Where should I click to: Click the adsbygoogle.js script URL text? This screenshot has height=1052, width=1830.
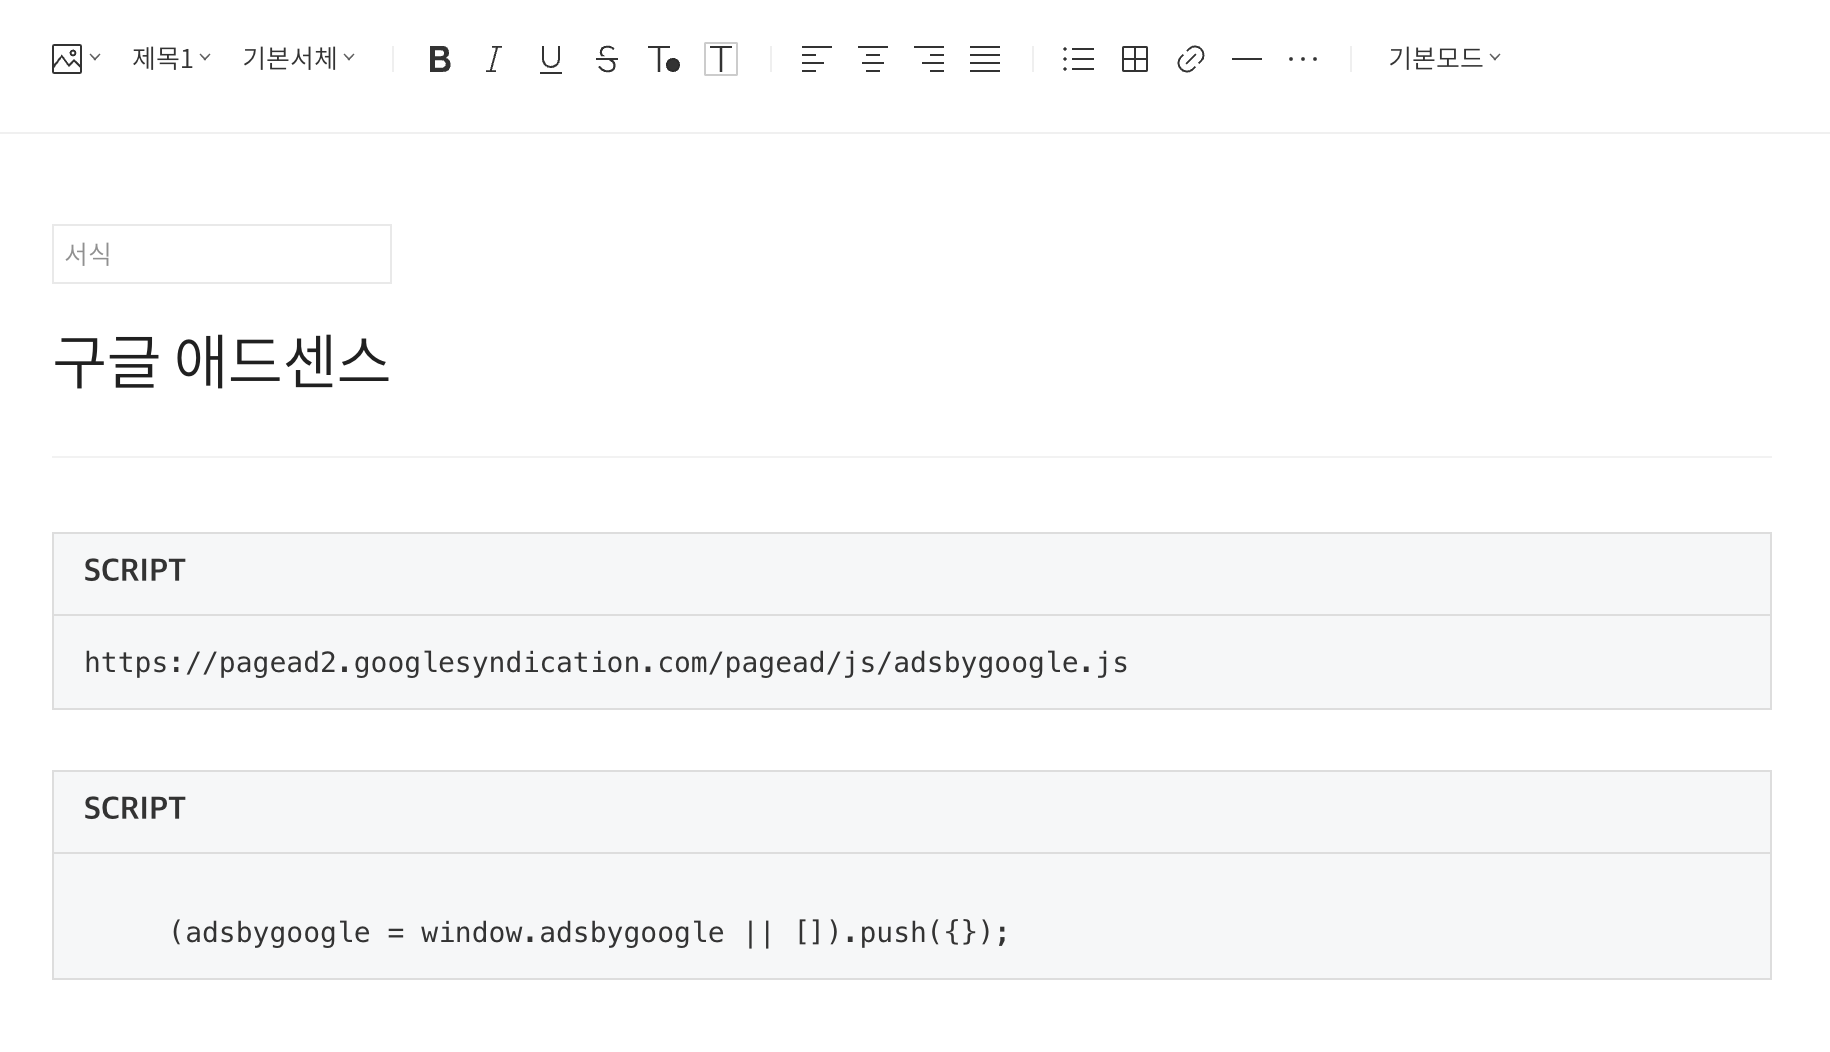click(x=606, y=663)
